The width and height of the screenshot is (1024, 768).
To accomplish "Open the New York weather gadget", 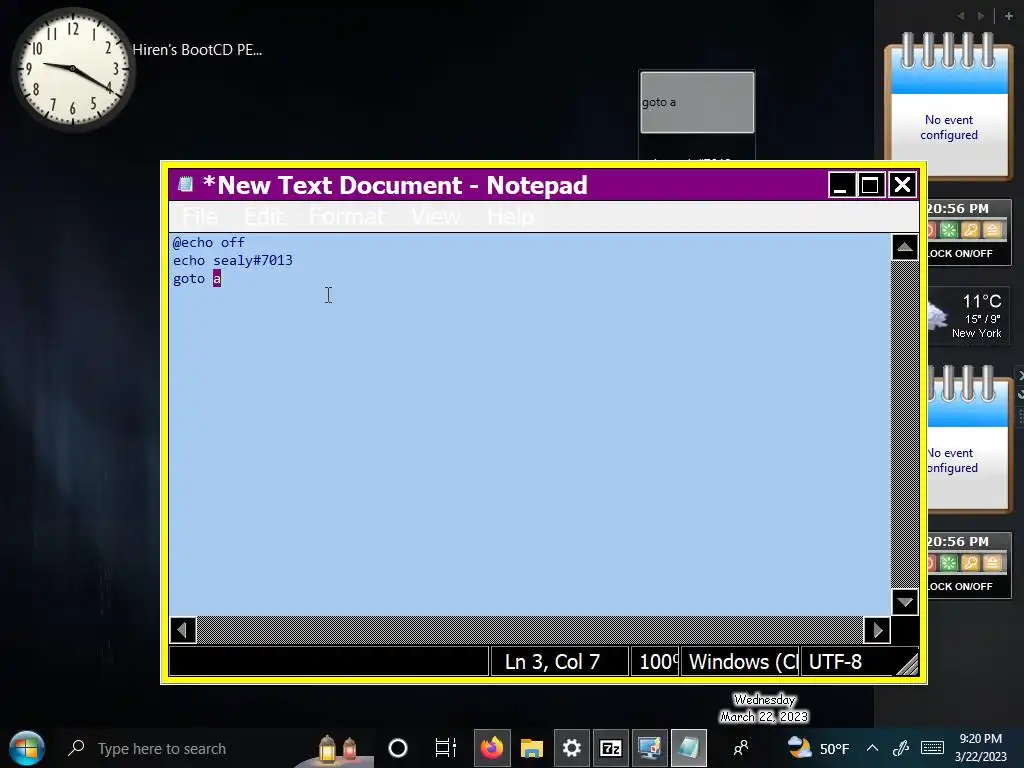I will click(968, 317).
